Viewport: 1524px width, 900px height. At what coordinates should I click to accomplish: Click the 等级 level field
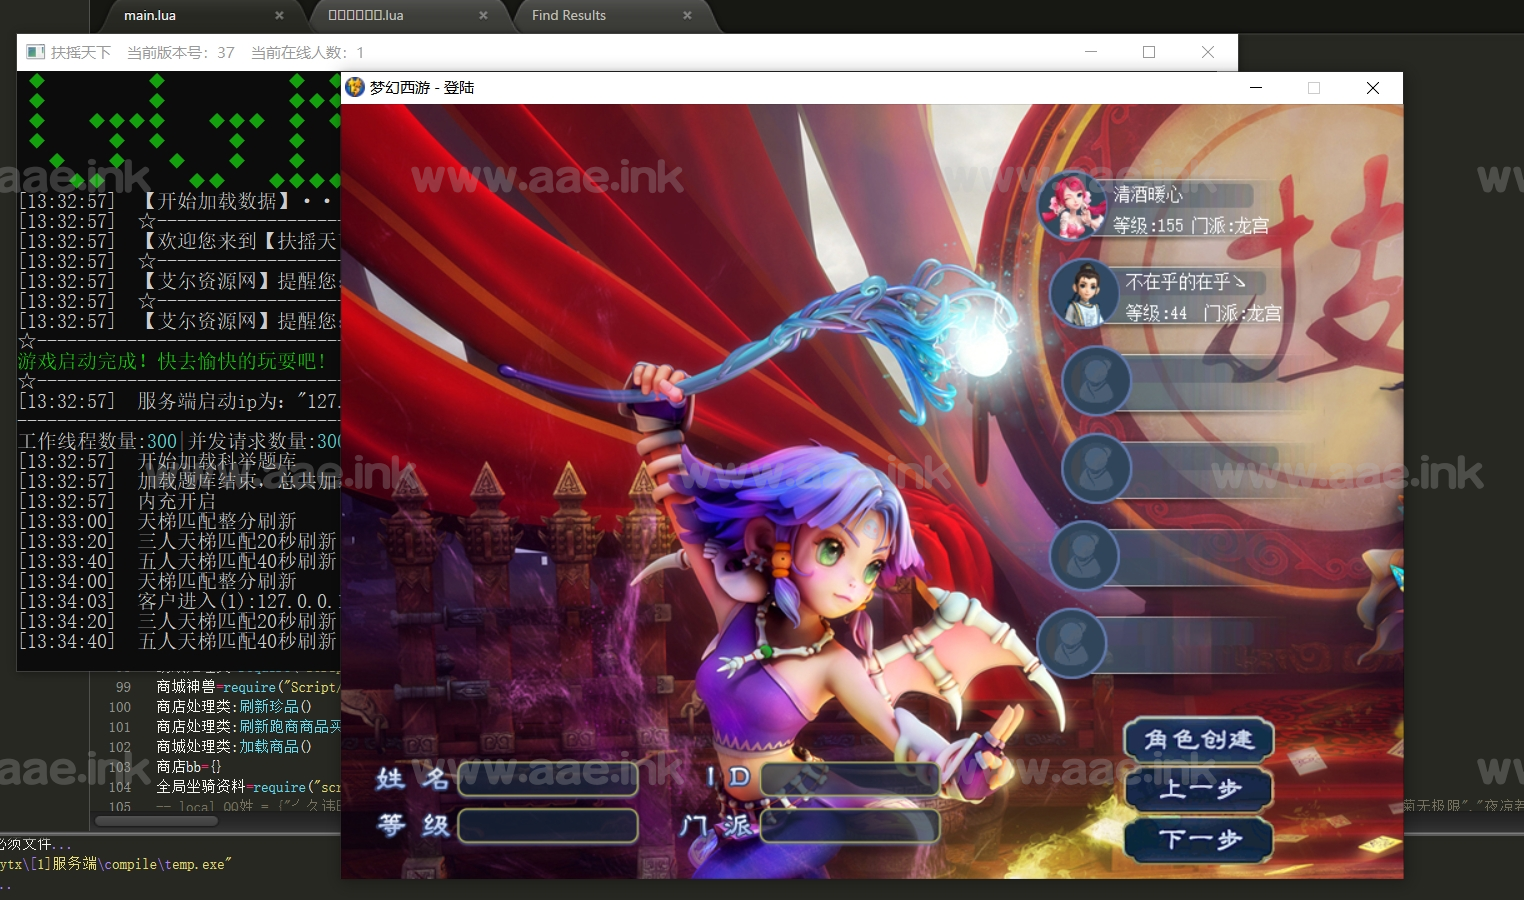pyautogui.click(x=548, y=826)
